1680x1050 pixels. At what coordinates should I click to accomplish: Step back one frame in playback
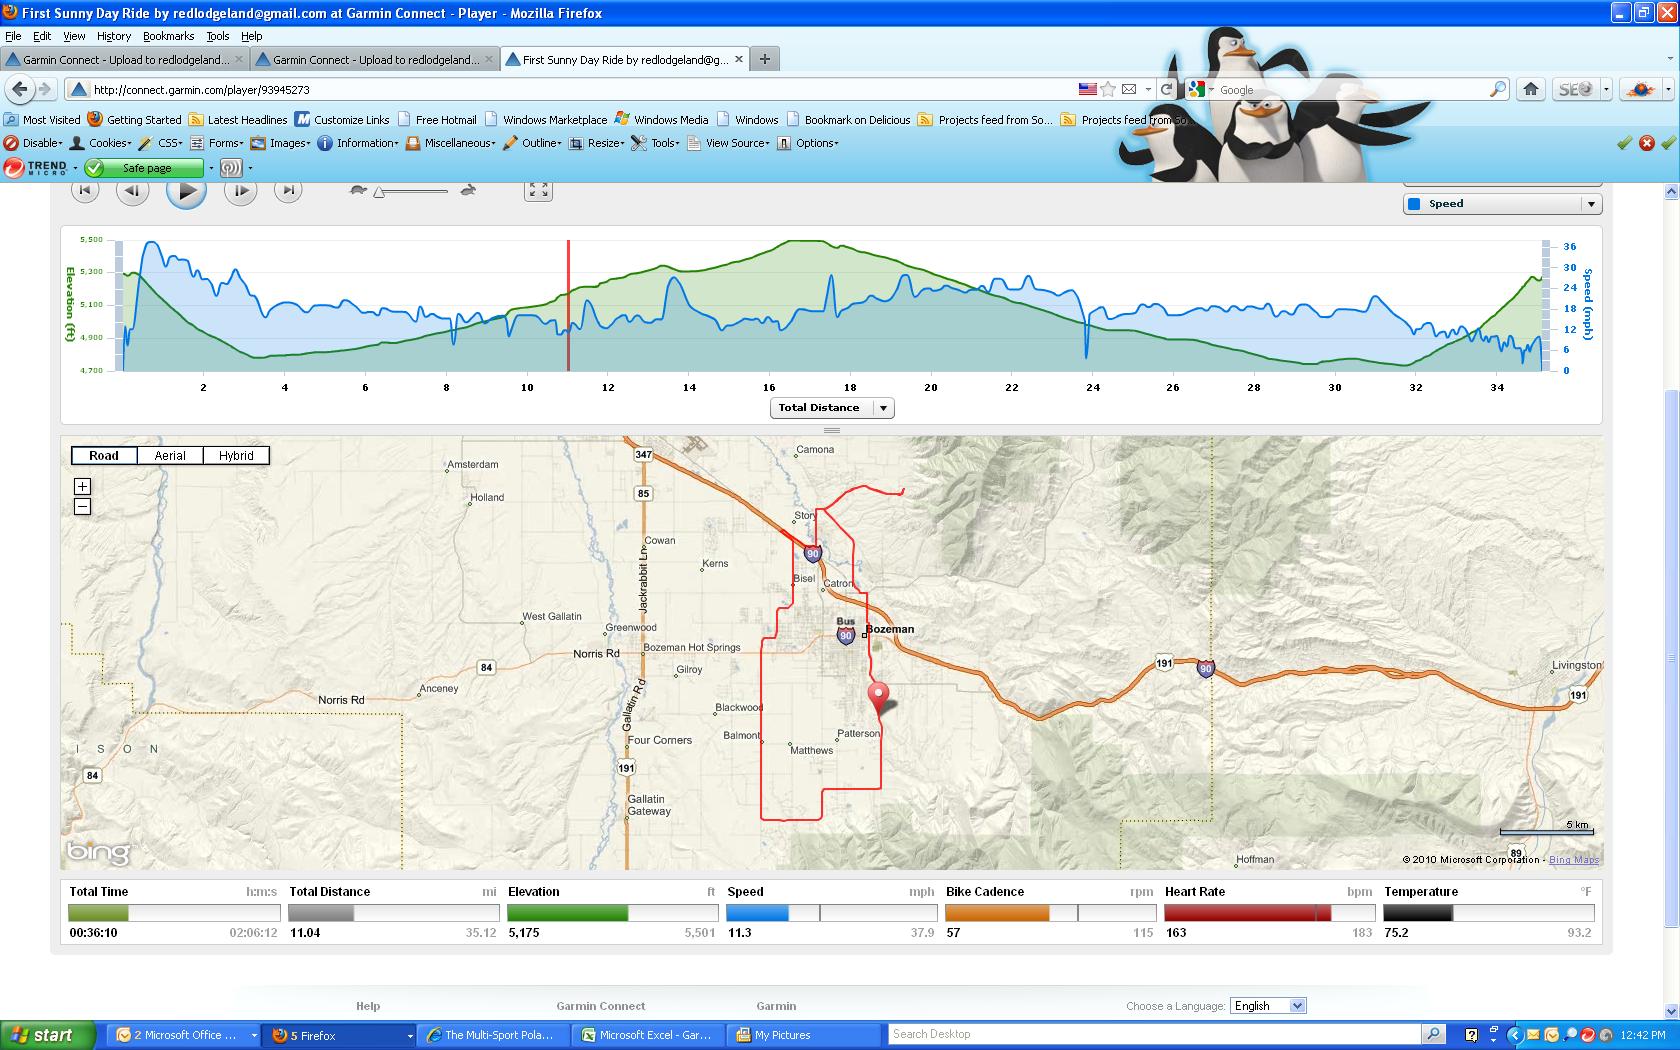[x=132, y=189]
